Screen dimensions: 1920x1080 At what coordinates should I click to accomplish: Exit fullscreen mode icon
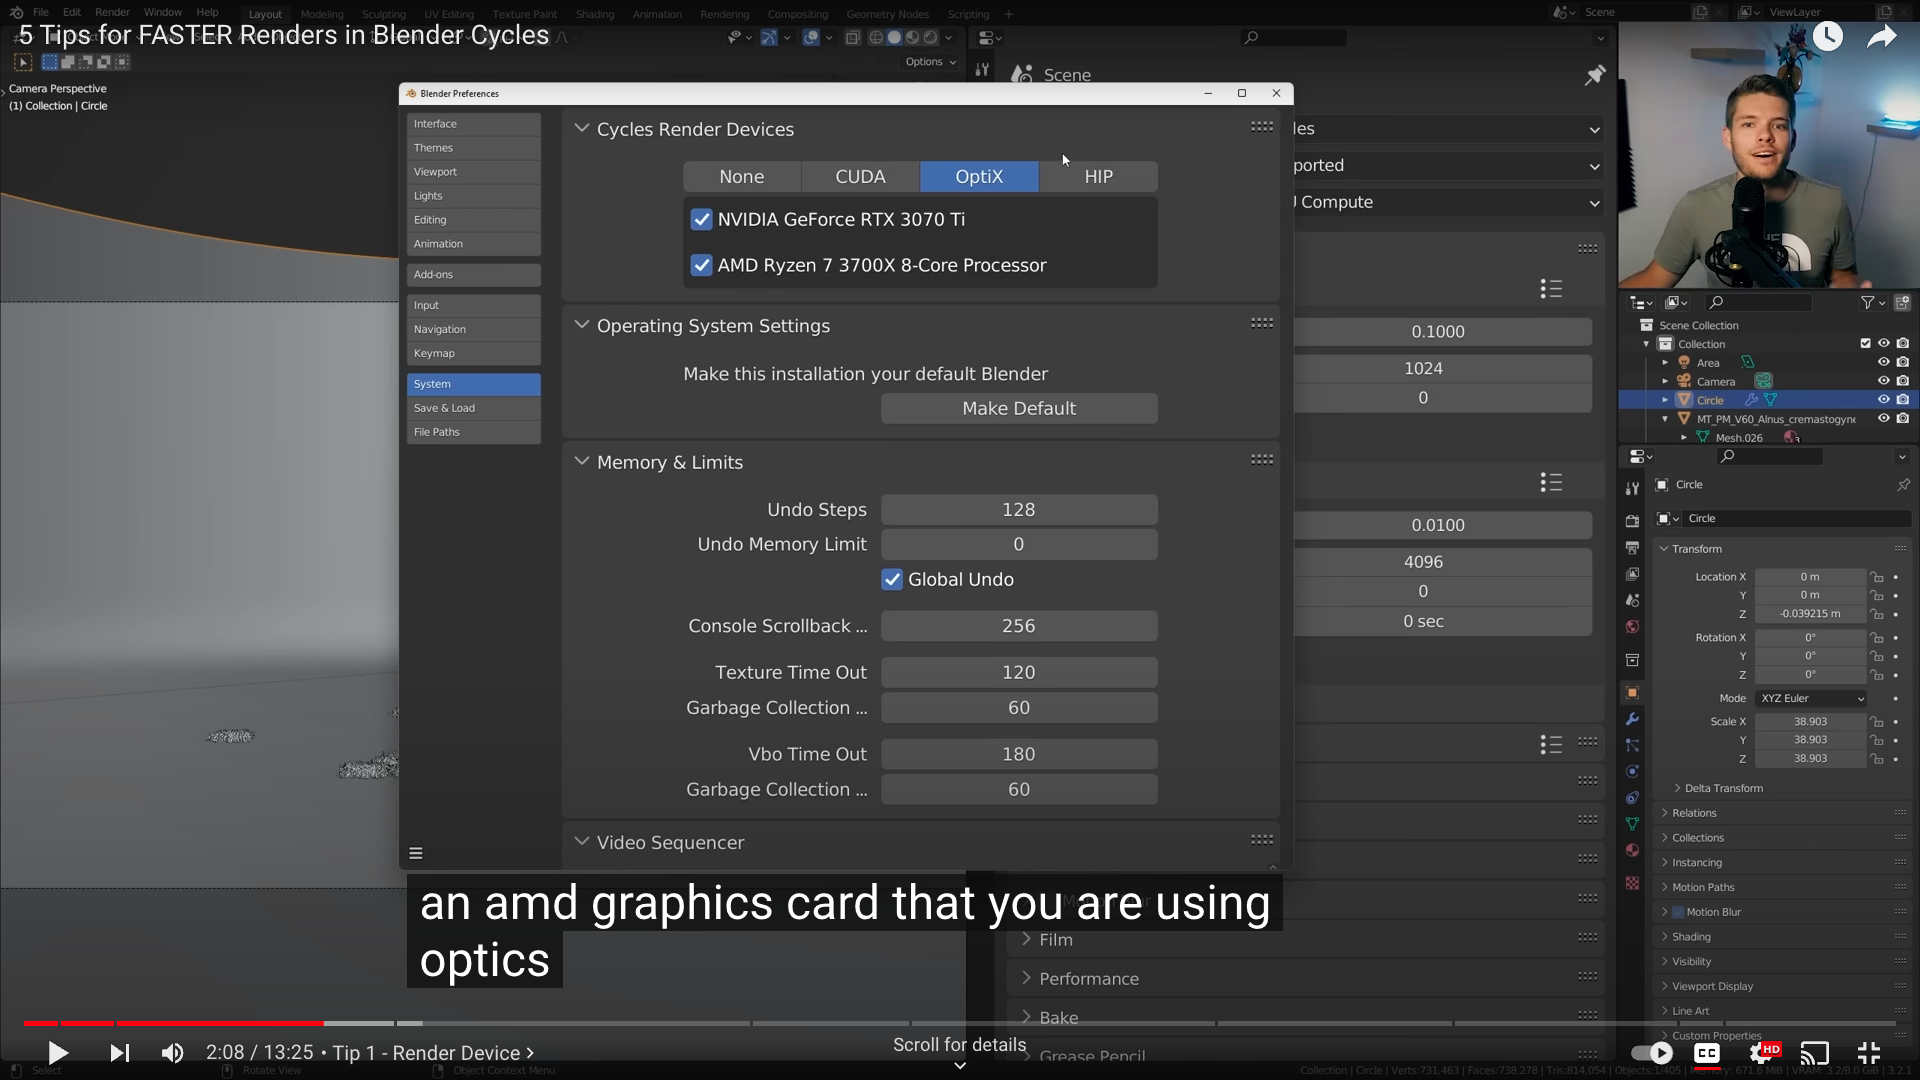1868,1053
